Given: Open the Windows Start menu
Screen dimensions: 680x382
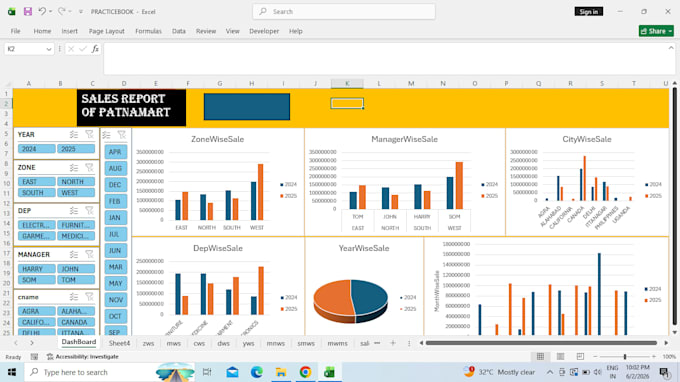Looking at the screenshot, I should [x=12, y=372].
